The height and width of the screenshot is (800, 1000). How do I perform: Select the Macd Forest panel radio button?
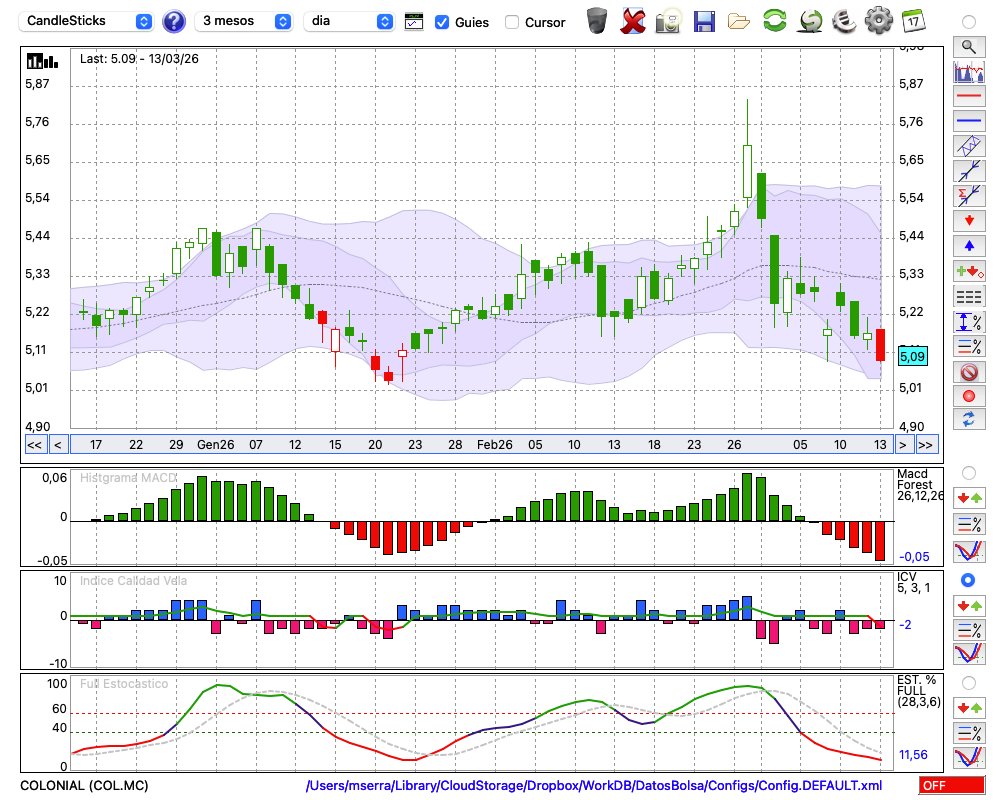coord(968,472)
